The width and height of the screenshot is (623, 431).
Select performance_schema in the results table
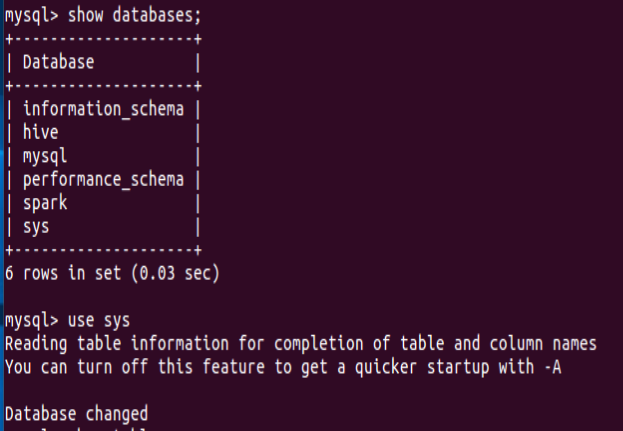coord(103,180)
